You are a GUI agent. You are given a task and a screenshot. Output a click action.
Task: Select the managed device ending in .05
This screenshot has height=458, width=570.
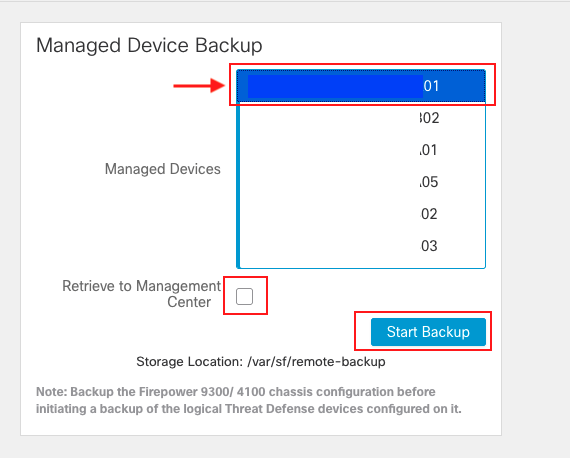point(362,182)
